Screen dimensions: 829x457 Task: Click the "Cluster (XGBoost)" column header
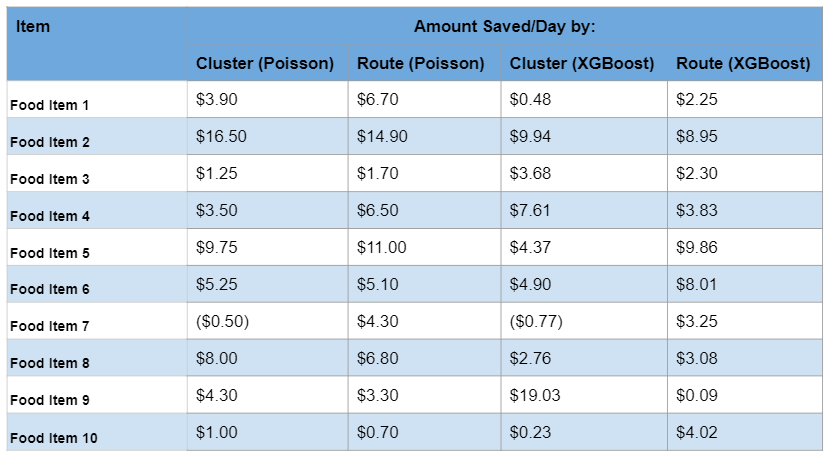(x=582, y=64)
